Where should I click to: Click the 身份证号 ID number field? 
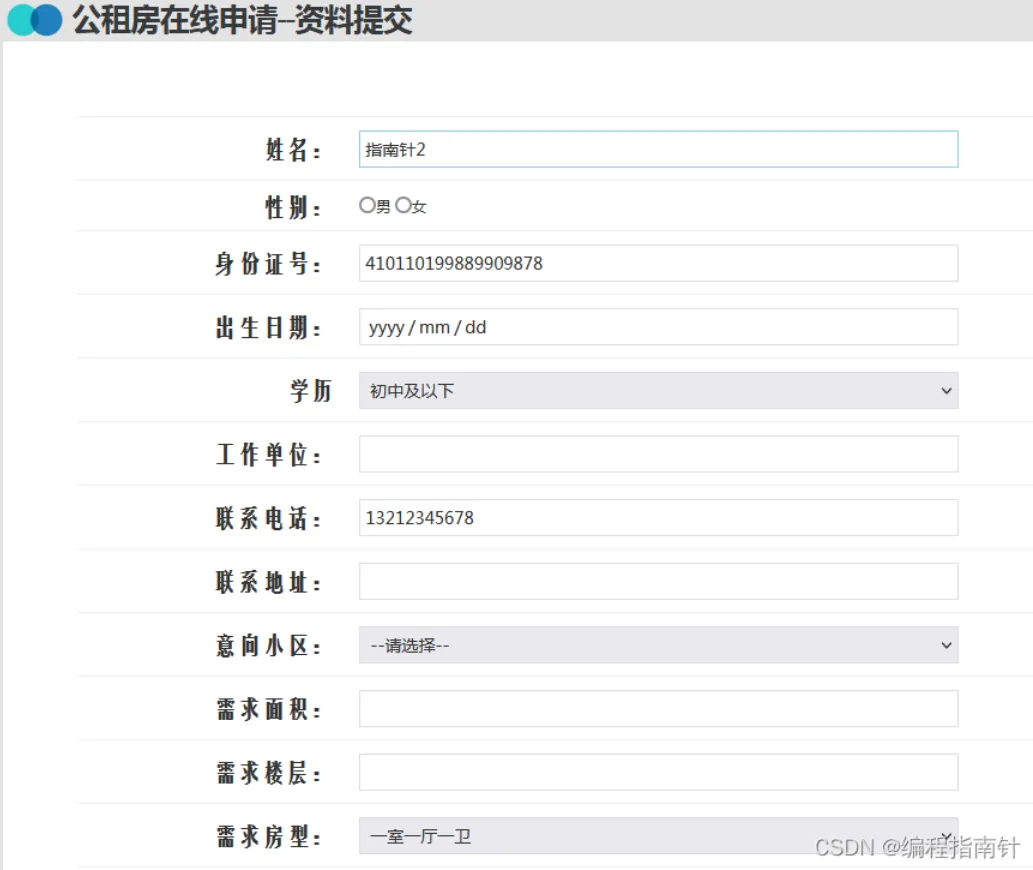[x=658, y=263]
